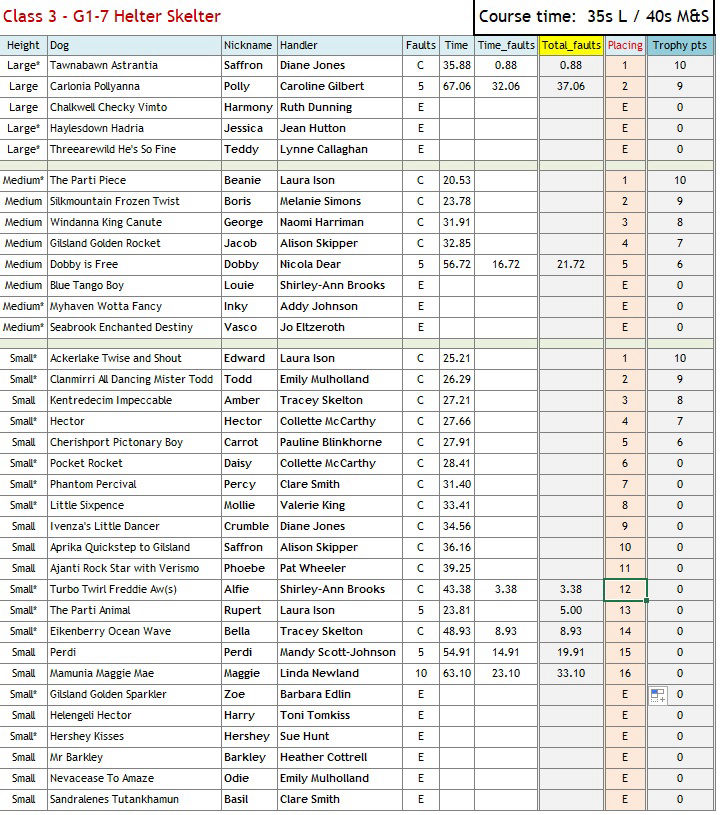Select the nickname cell Harmony
Viewport: 720px width, 815px height.
click(x=249, y=108)
